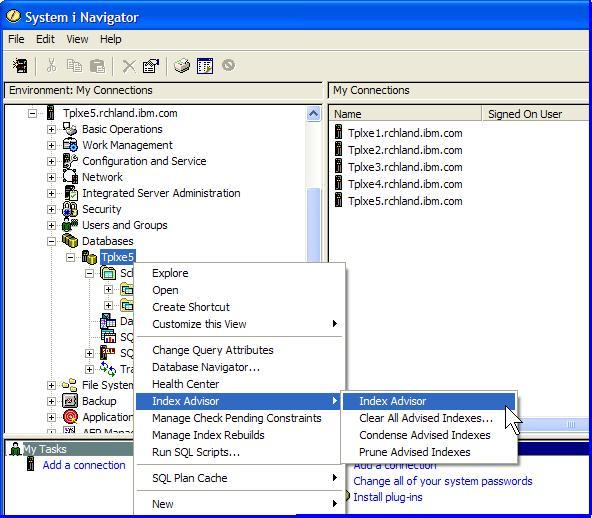Expand the Work Management node
The image size is (592, 518).
coord(51,145)
